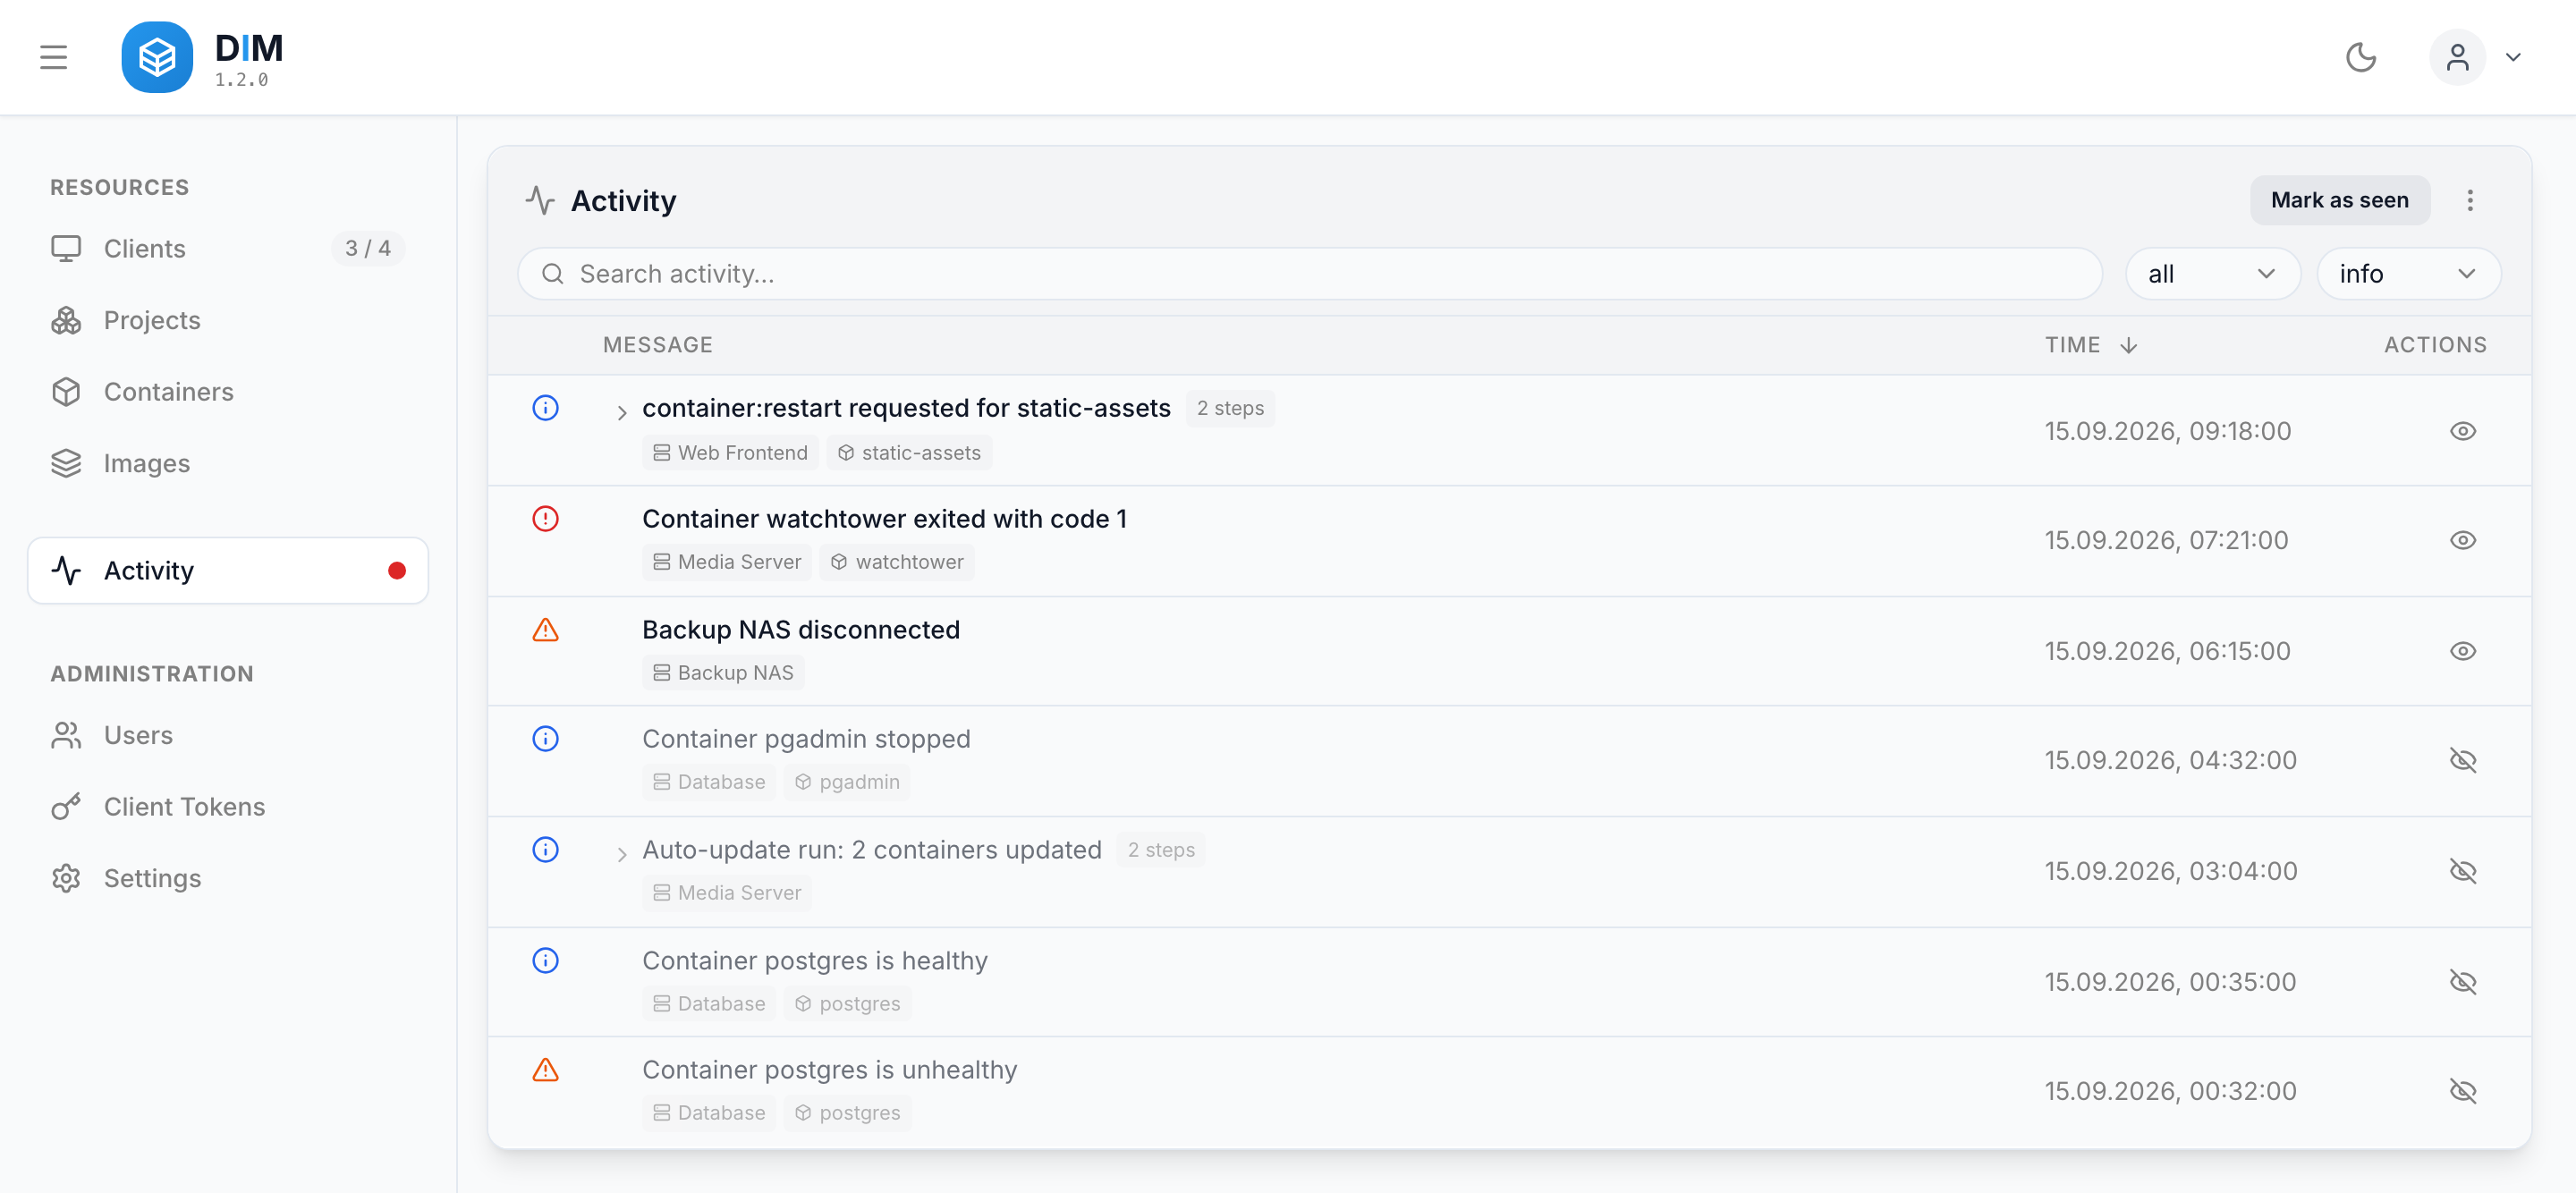Expand the container:restart static-assets row
The image size is (2576, 1193).
pos(621,412)
